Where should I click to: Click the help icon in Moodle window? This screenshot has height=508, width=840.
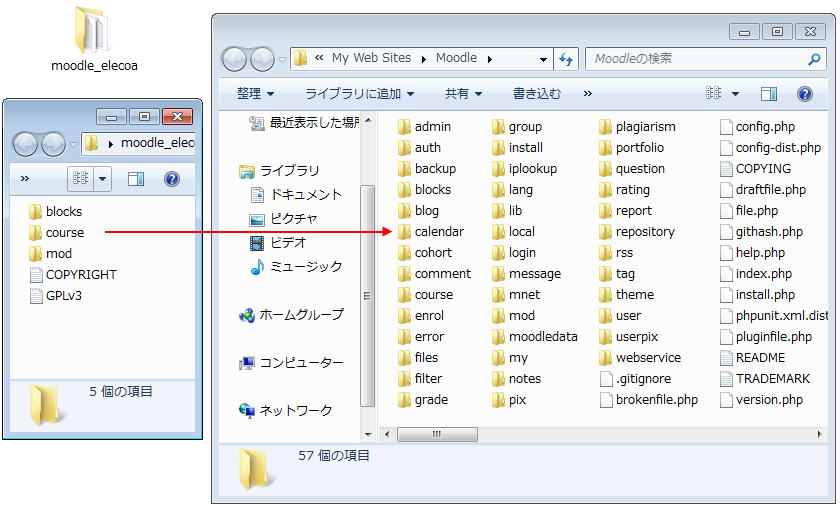[804, 94]
